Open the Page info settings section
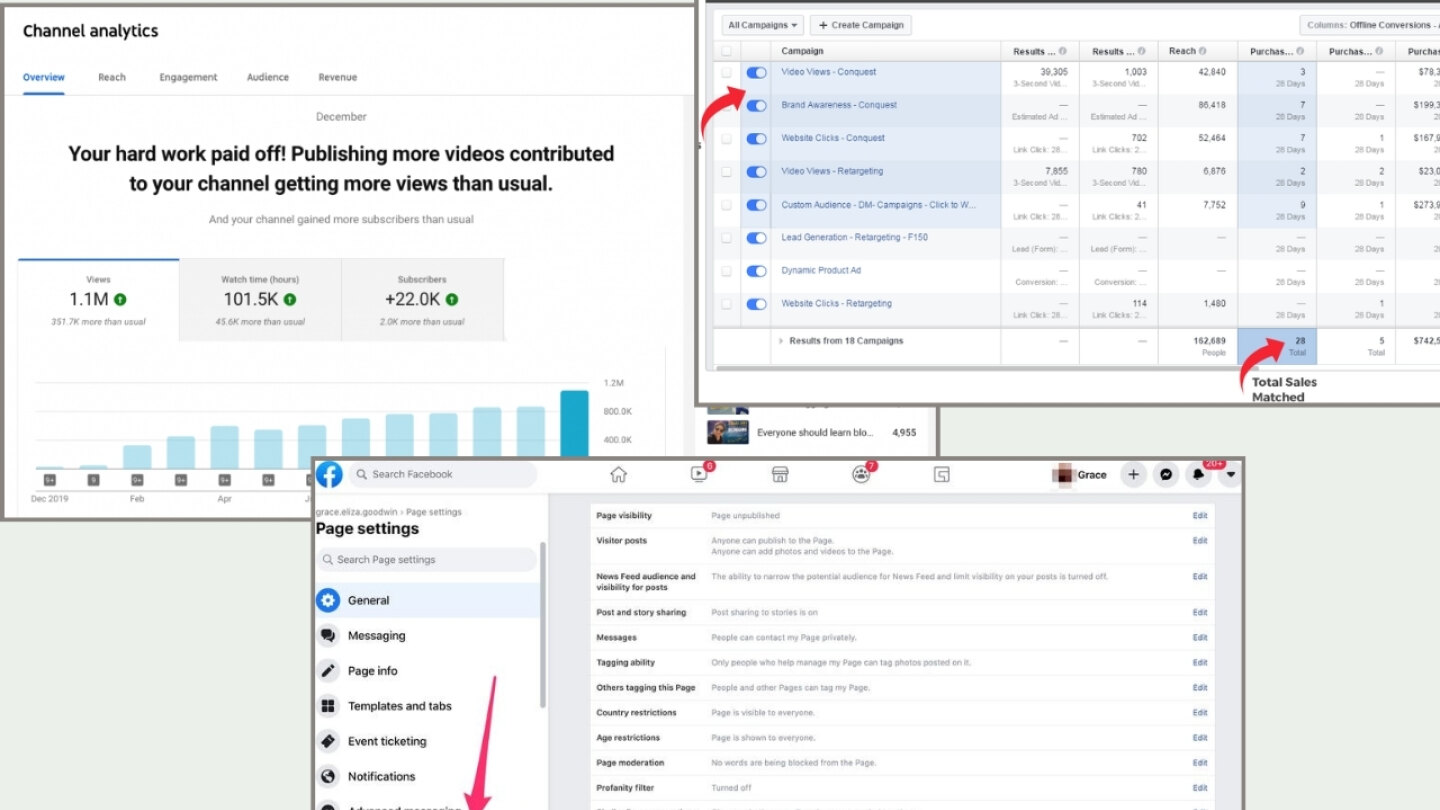Viewport: 1440px width, 810px height. click(x=427, y=671)
